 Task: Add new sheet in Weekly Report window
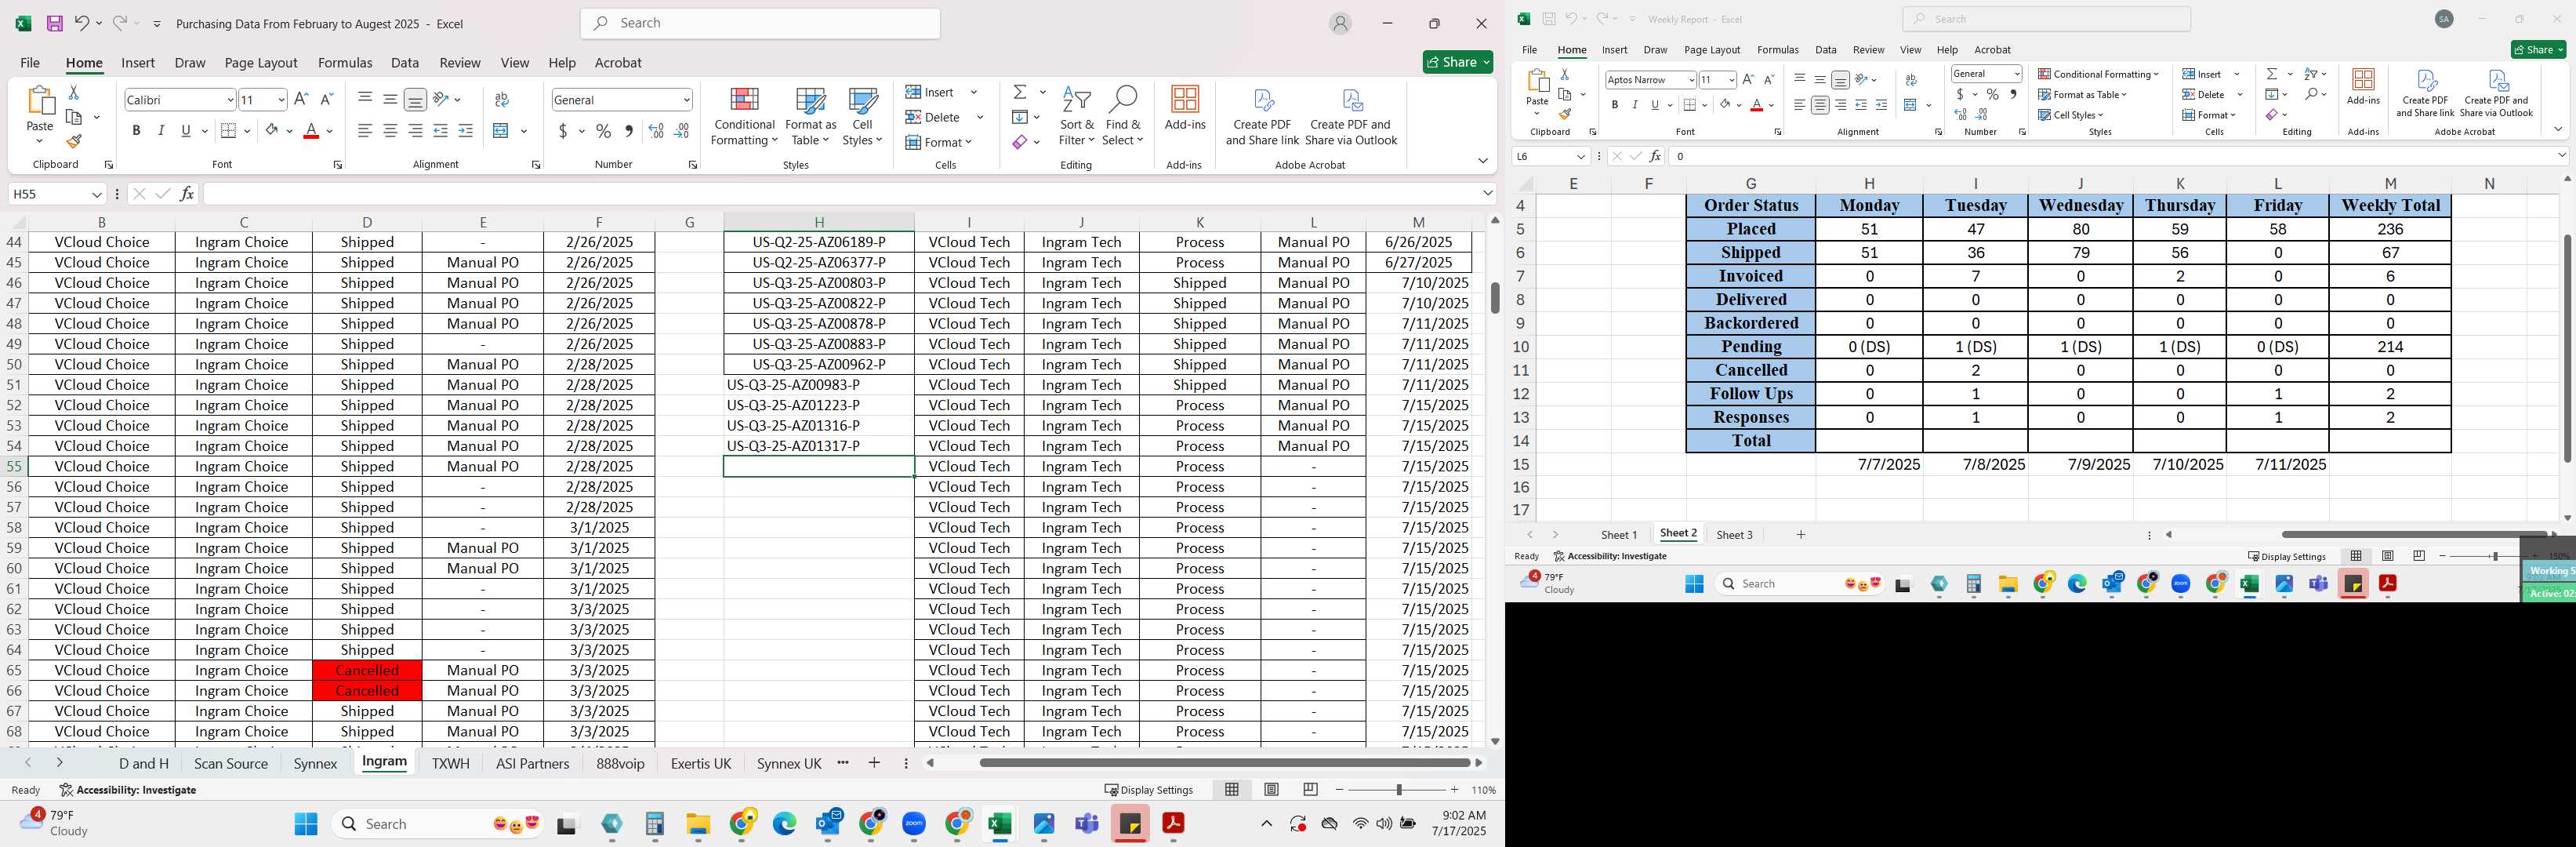pyautogui.click(x=1801, y=535)
